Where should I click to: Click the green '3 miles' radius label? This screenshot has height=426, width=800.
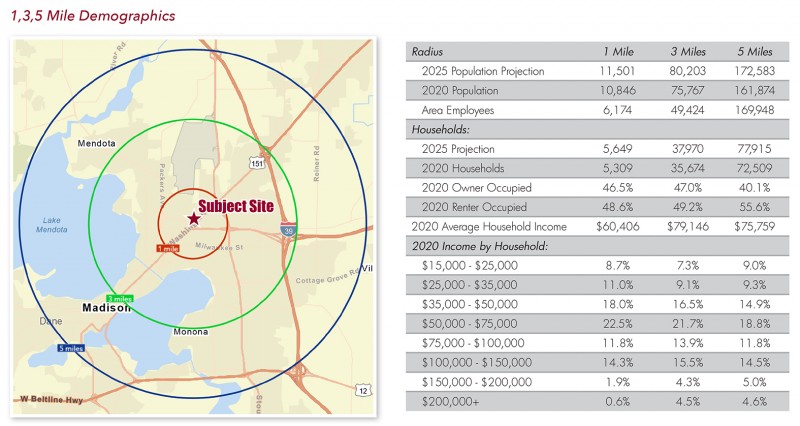click(120, 298)
